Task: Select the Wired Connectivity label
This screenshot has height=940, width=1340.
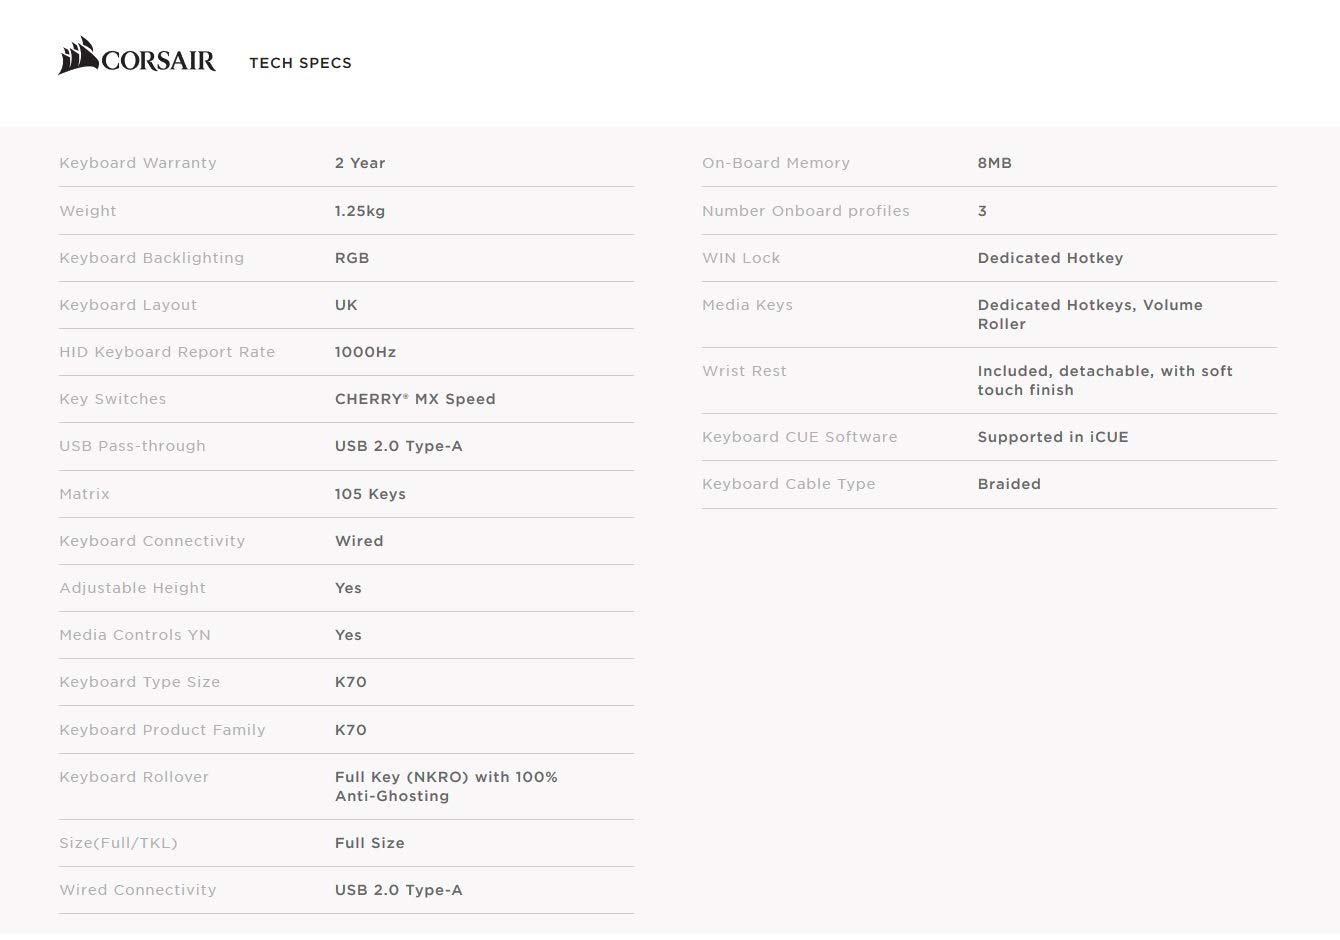Action: (x=138, y=890)
